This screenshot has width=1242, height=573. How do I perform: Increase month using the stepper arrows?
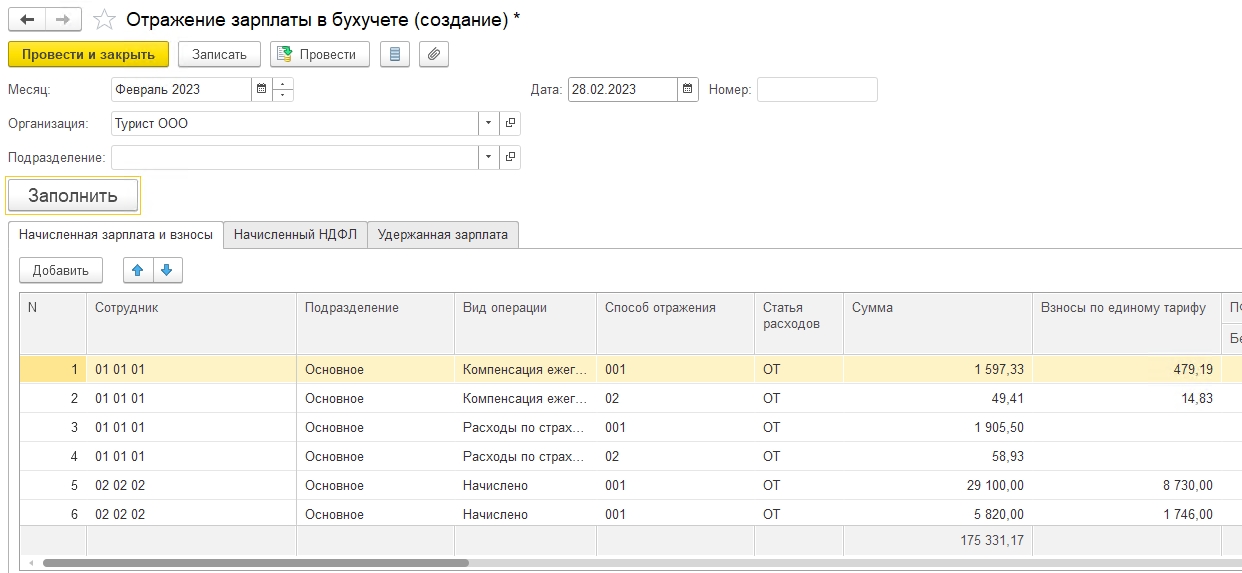pos(283,84)
